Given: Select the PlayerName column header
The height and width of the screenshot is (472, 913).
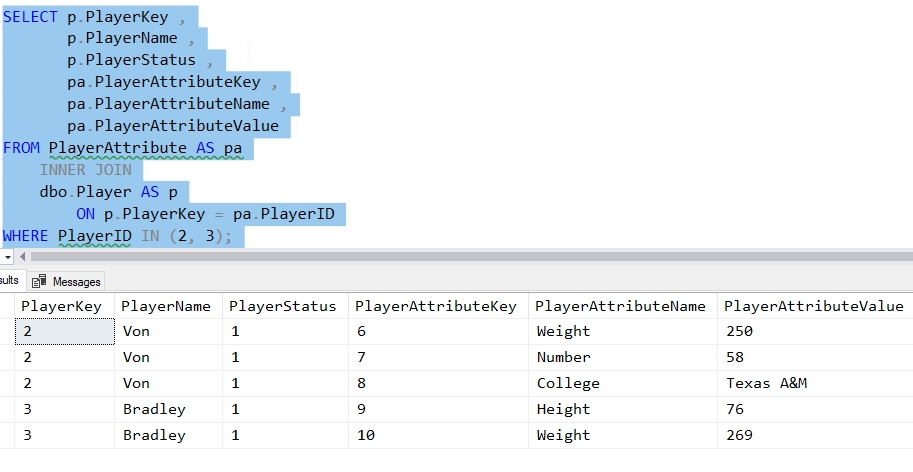Looking at the screenshot, I should 169,306.
